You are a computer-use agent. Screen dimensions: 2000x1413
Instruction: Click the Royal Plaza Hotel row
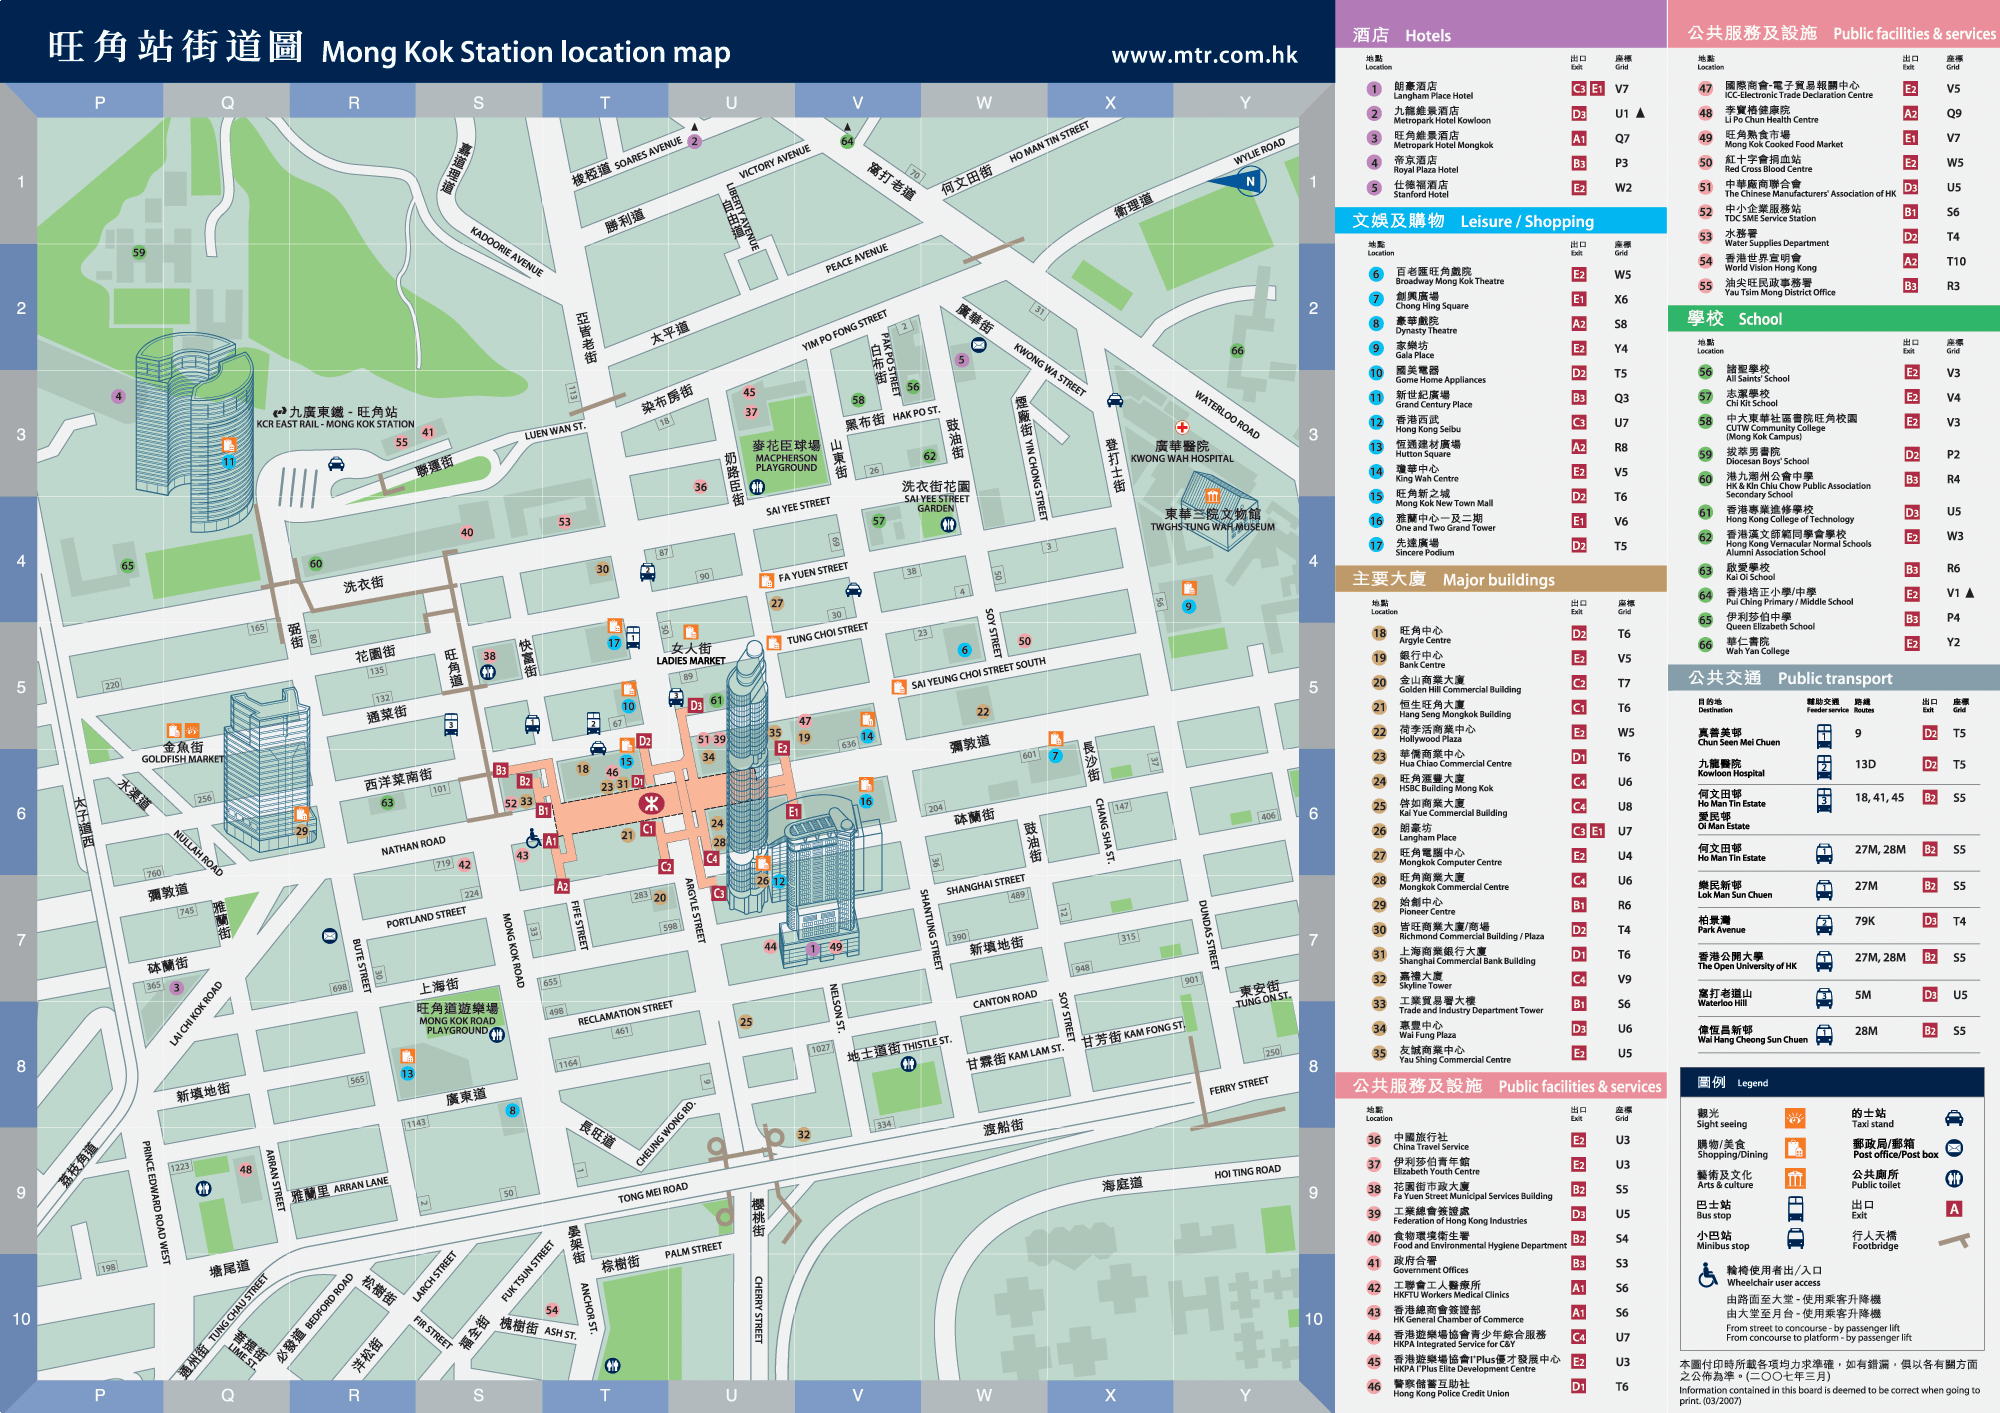pos(1501,164)
